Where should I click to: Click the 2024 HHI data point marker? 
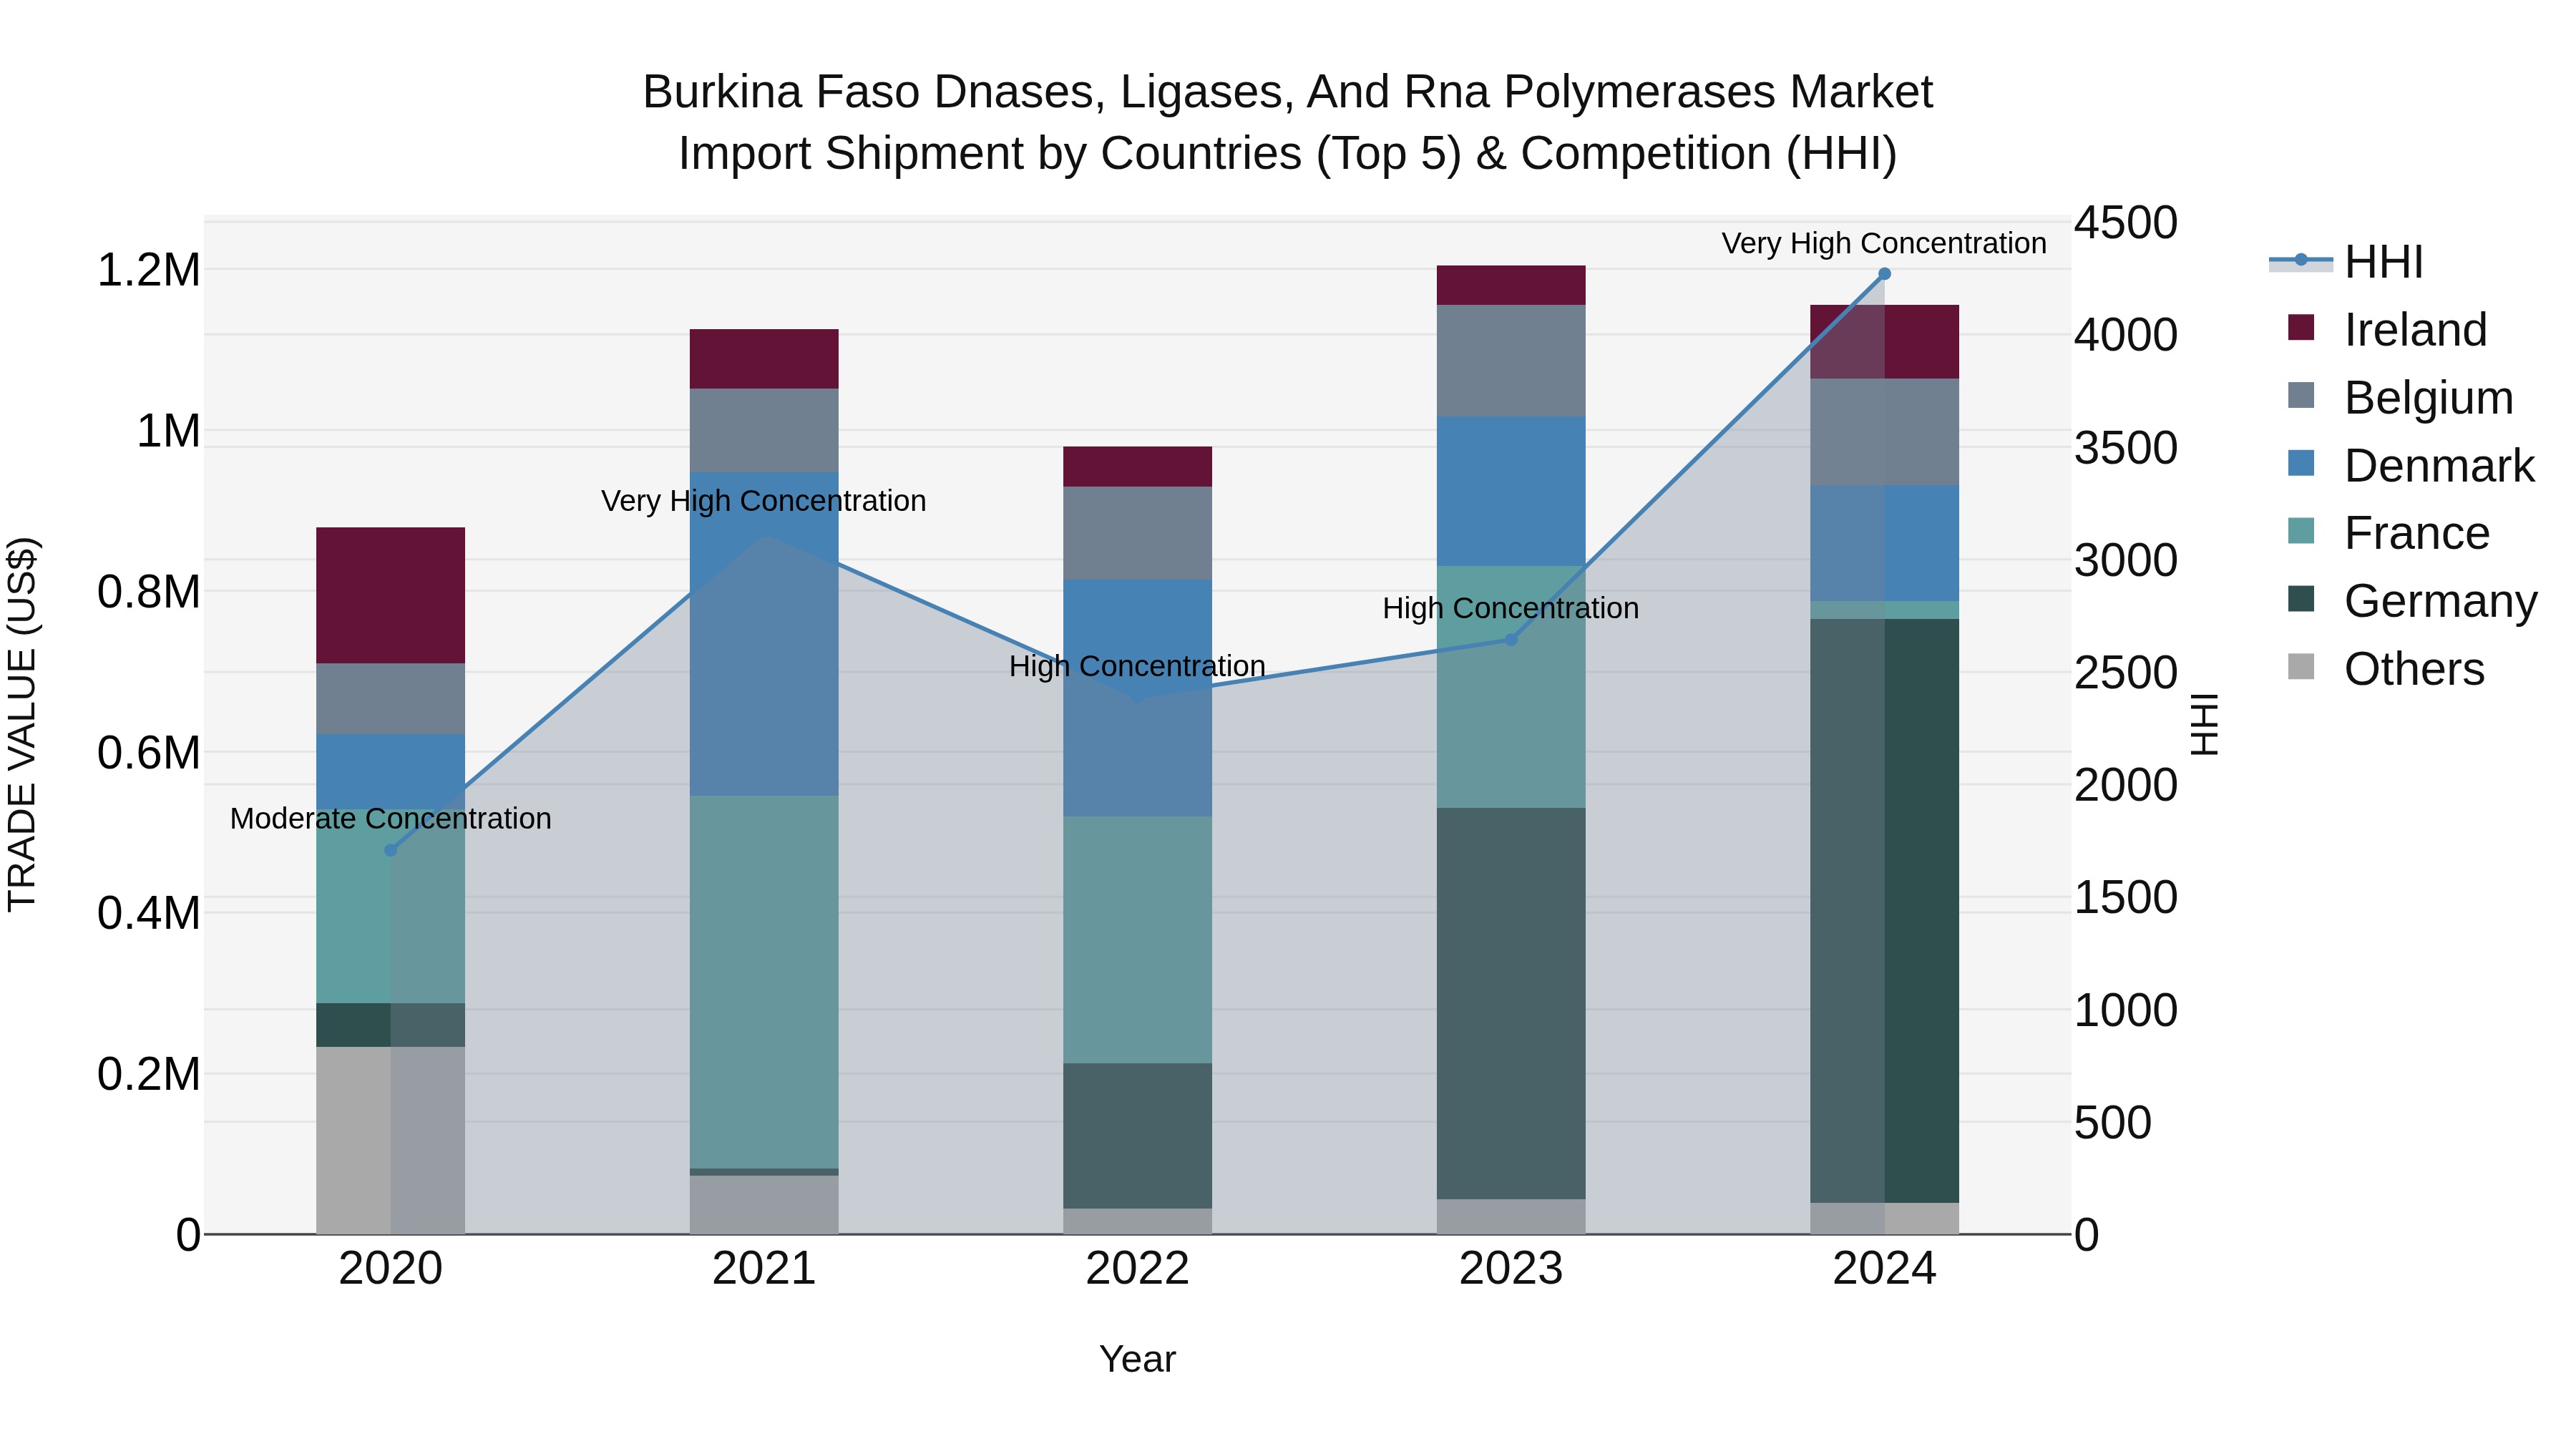coord(1884,274)
